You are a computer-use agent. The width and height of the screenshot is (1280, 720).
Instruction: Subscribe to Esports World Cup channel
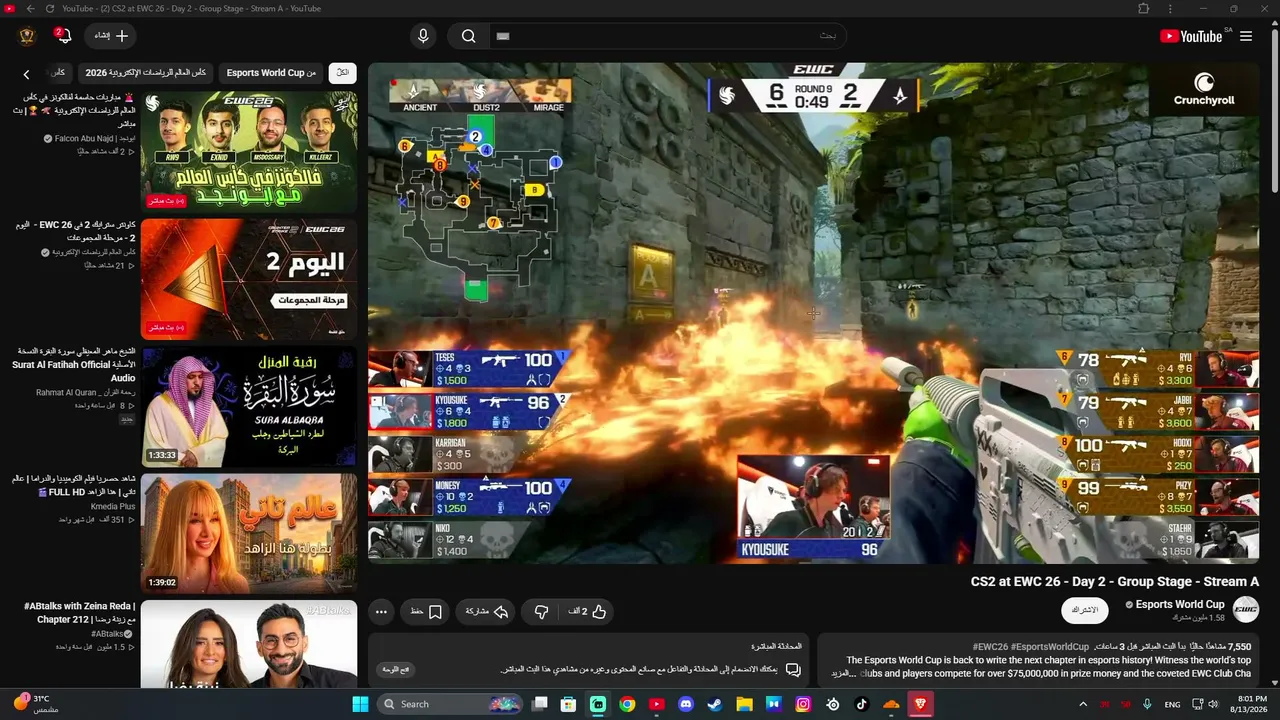coord(1084,610)
